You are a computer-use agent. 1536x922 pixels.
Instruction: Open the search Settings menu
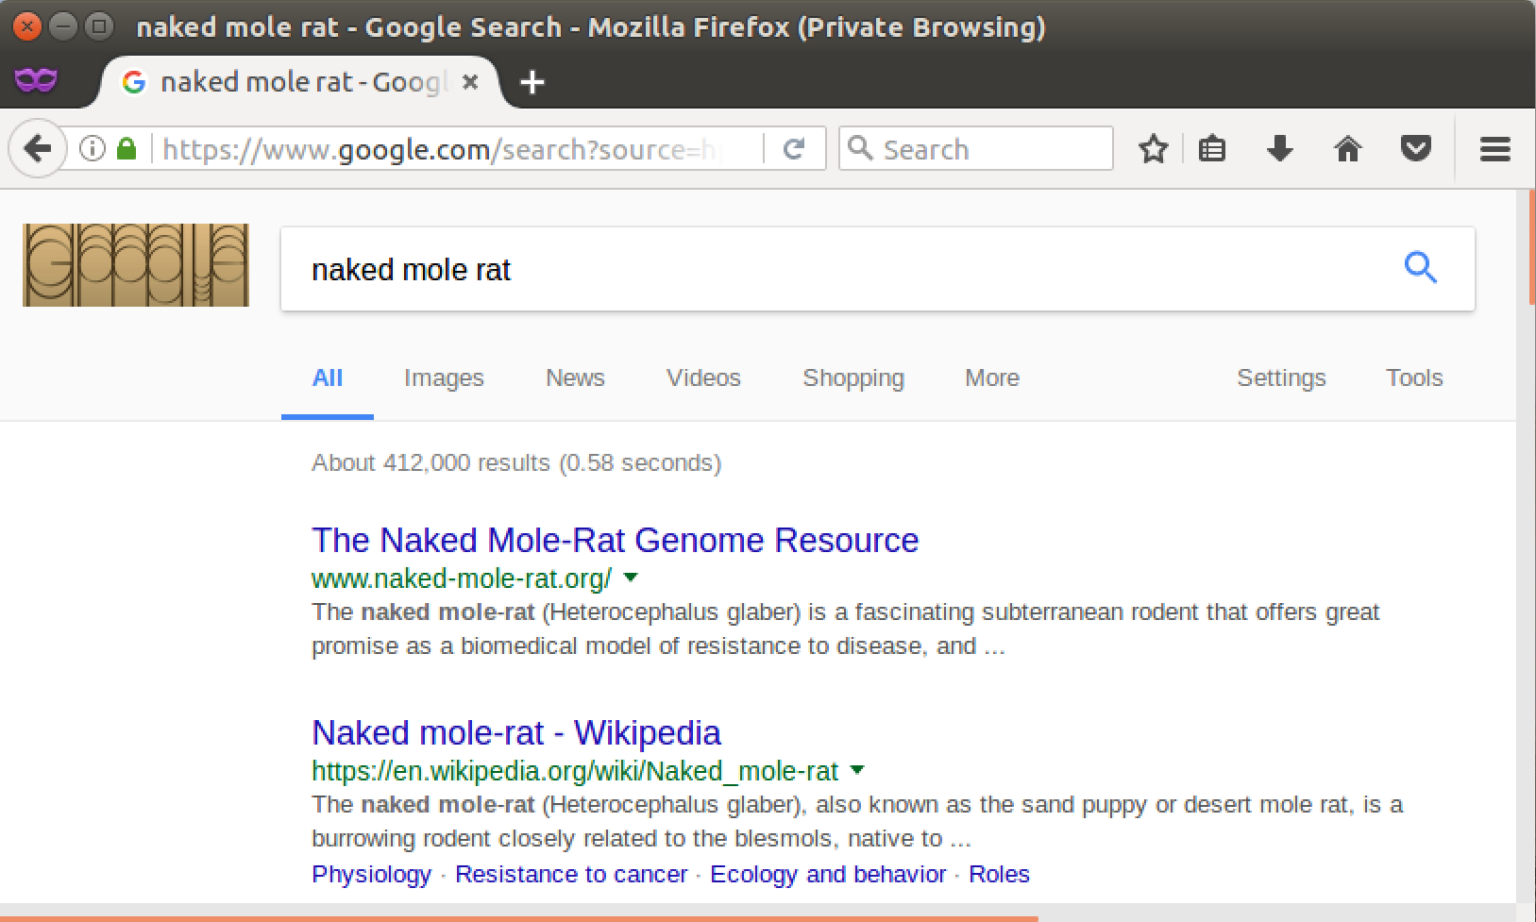pos(1281,378)
